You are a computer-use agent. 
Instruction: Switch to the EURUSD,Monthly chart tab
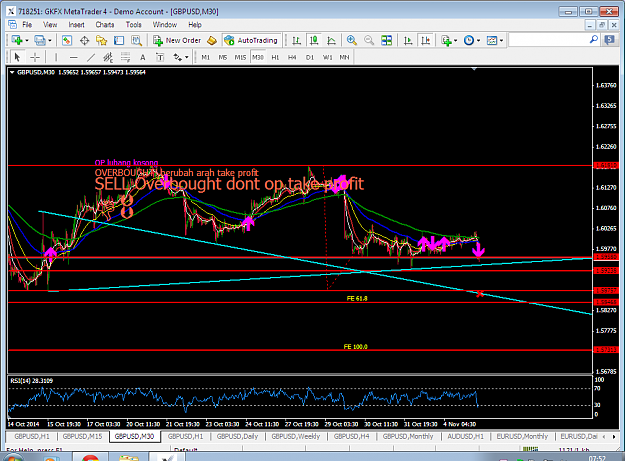522,436
